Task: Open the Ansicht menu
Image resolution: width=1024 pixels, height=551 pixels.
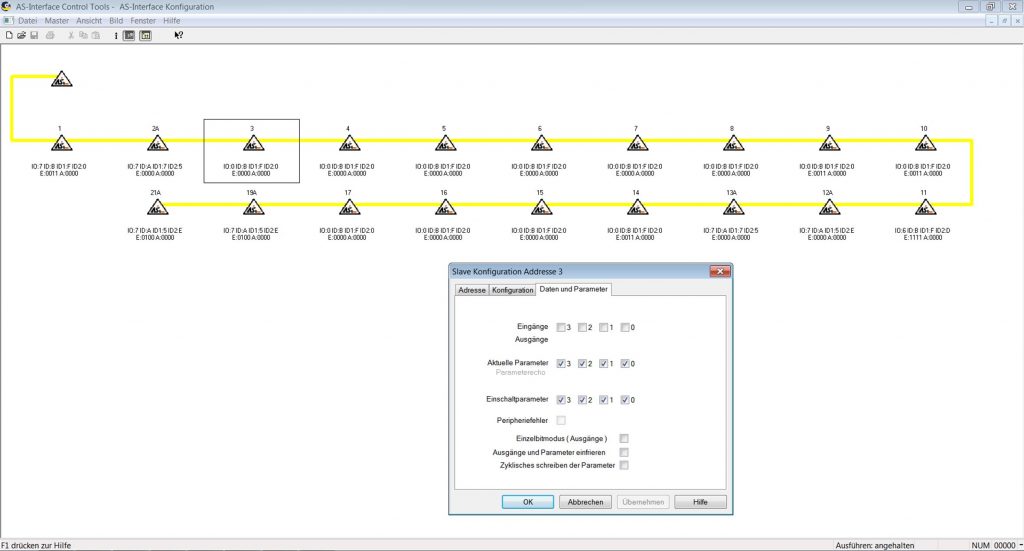Action: click(90, 20)
